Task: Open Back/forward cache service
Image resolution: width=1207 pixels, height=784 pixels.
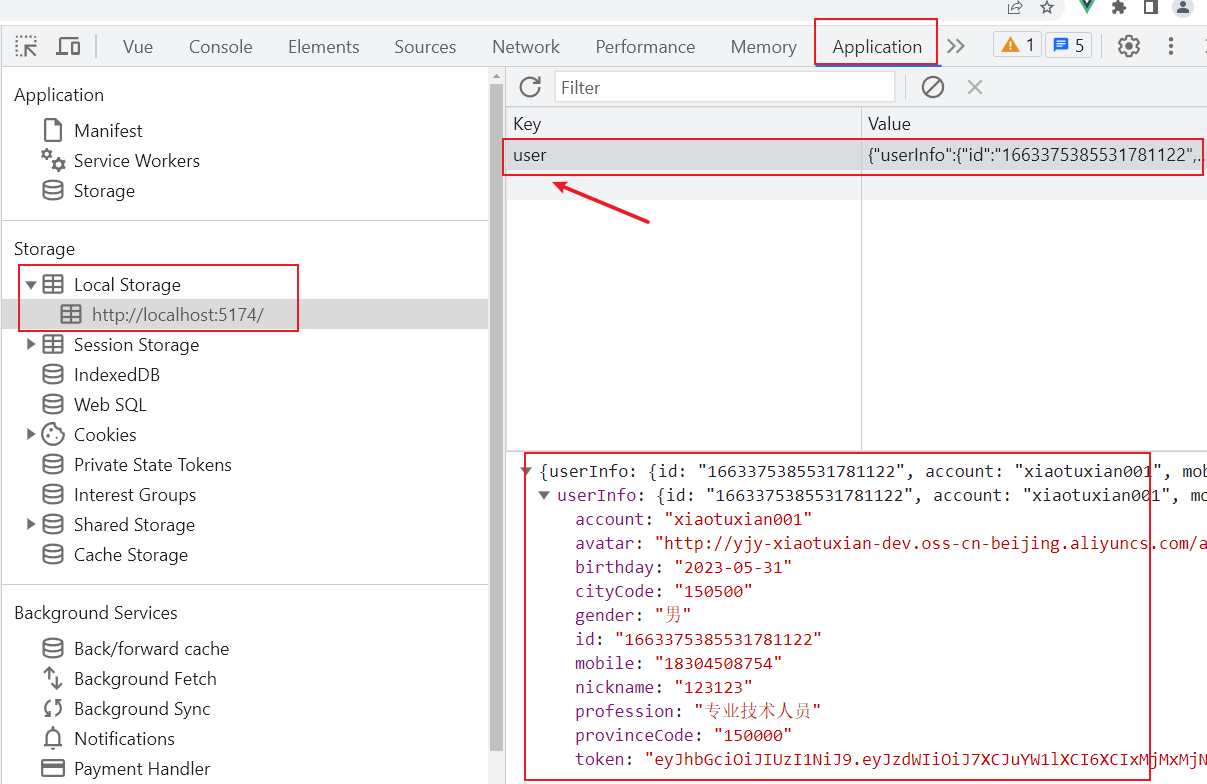Action: (151, 649)
